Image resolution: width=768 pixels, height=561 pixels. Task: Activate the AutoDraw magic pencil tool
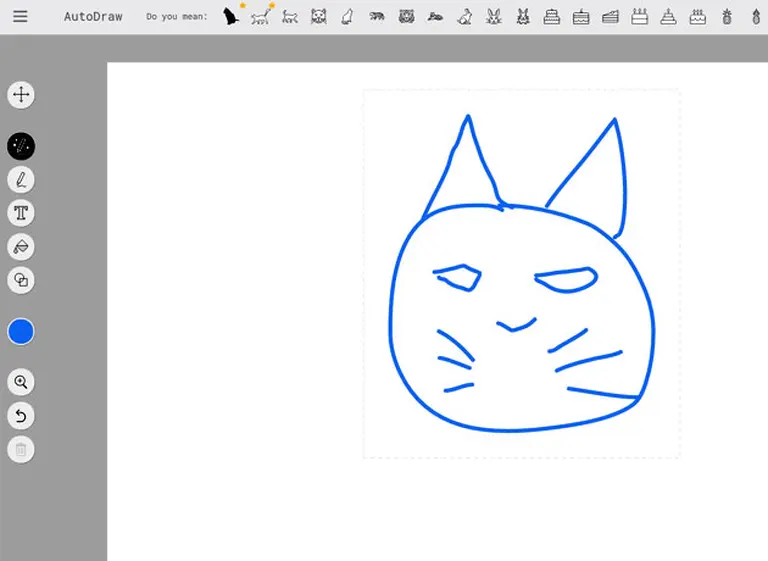click(x=21, y=146)
